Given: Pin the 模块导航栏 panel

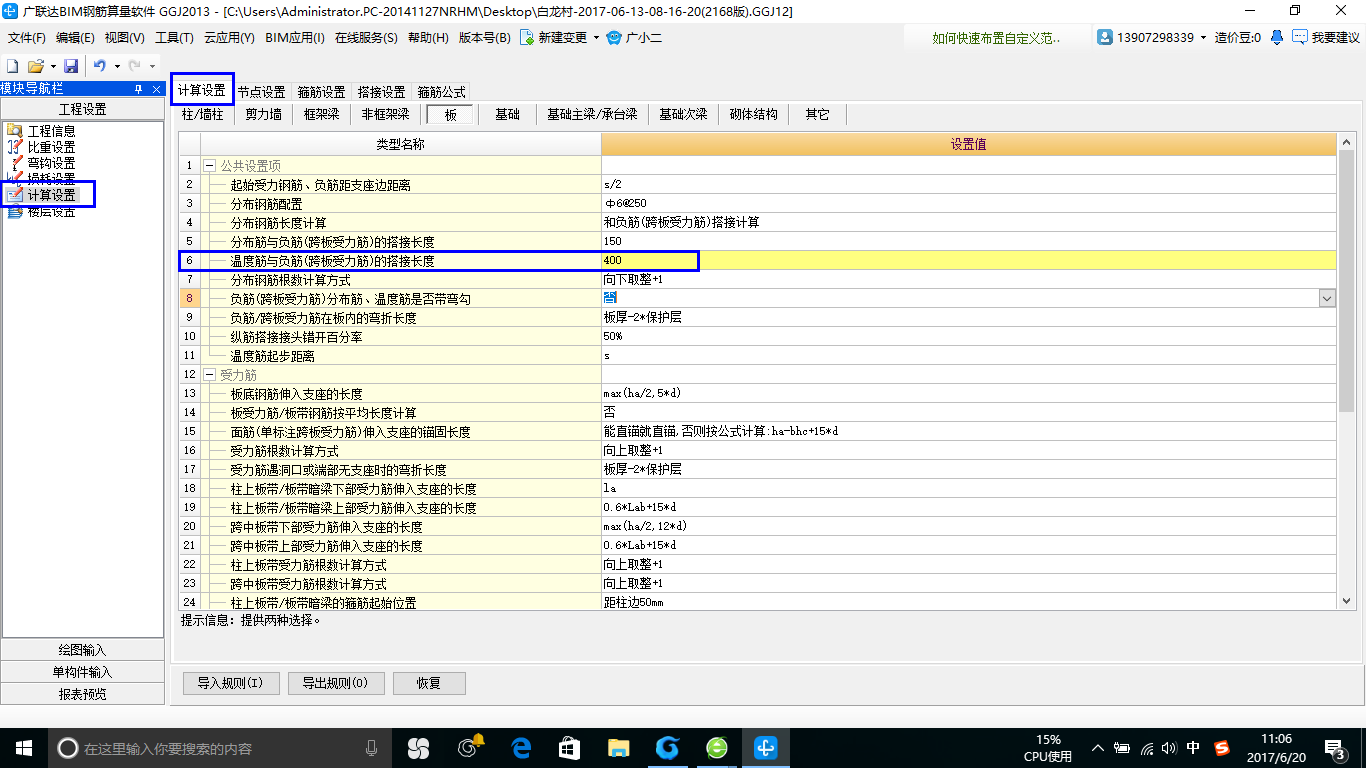Looking at the screenshot, I should click(138, 89).
